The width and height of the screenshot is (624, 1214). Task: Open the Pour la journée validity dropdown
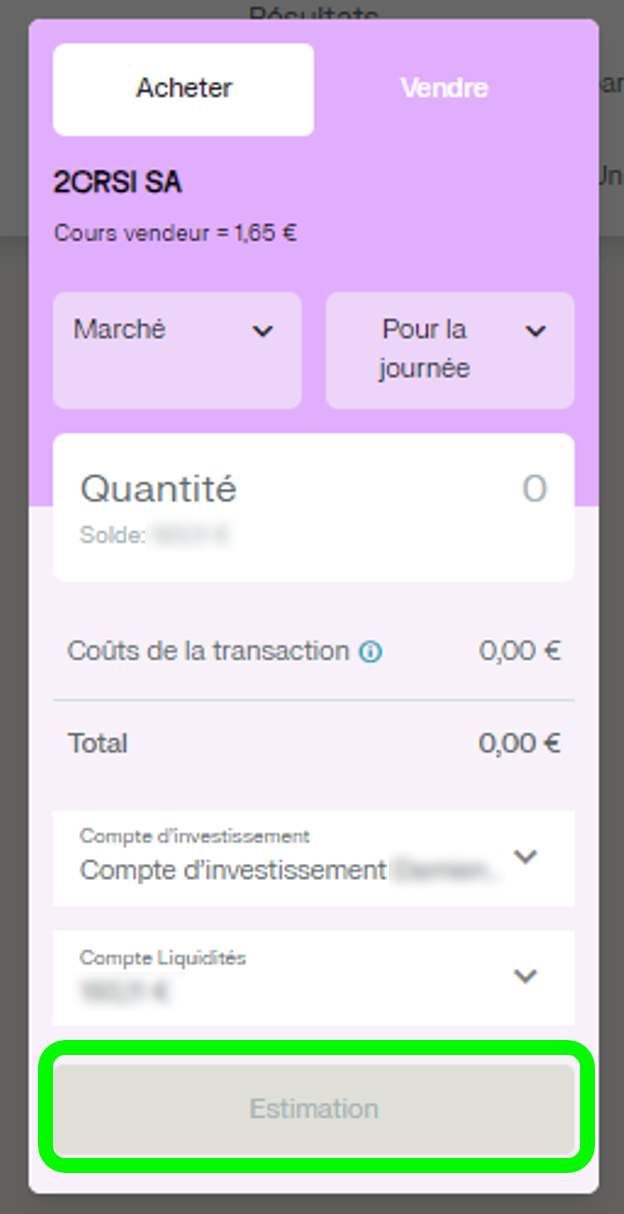(x=450, y=350)
